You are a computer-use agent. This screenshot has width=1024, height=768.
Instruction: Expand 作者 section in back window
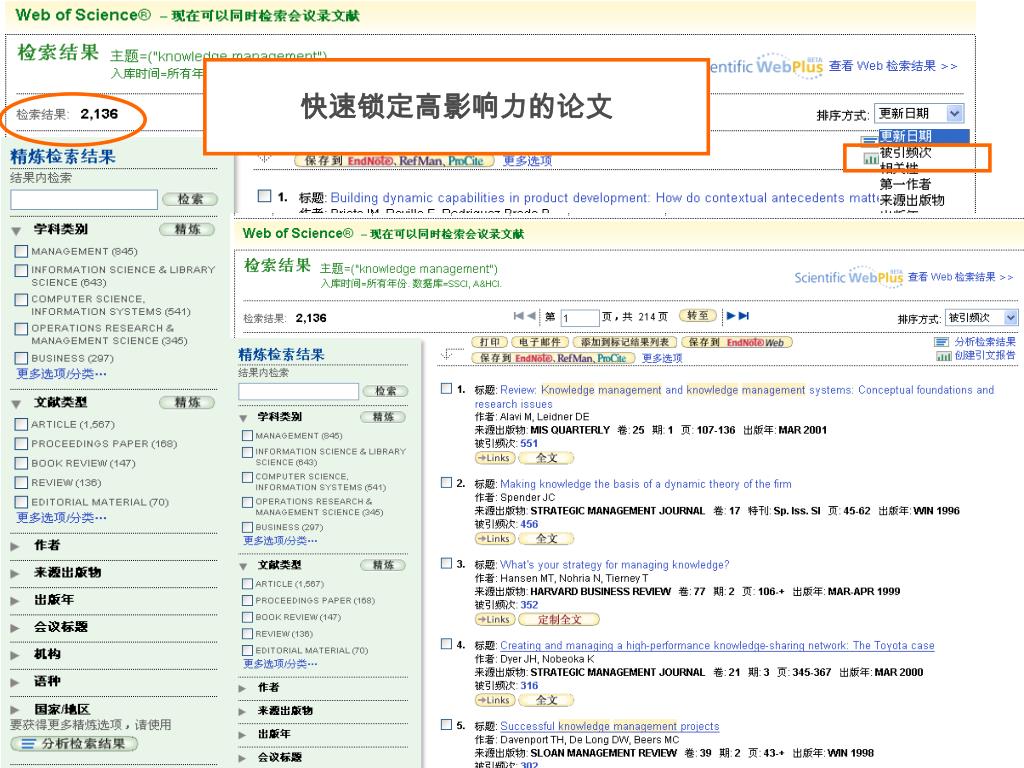[15, 546]
